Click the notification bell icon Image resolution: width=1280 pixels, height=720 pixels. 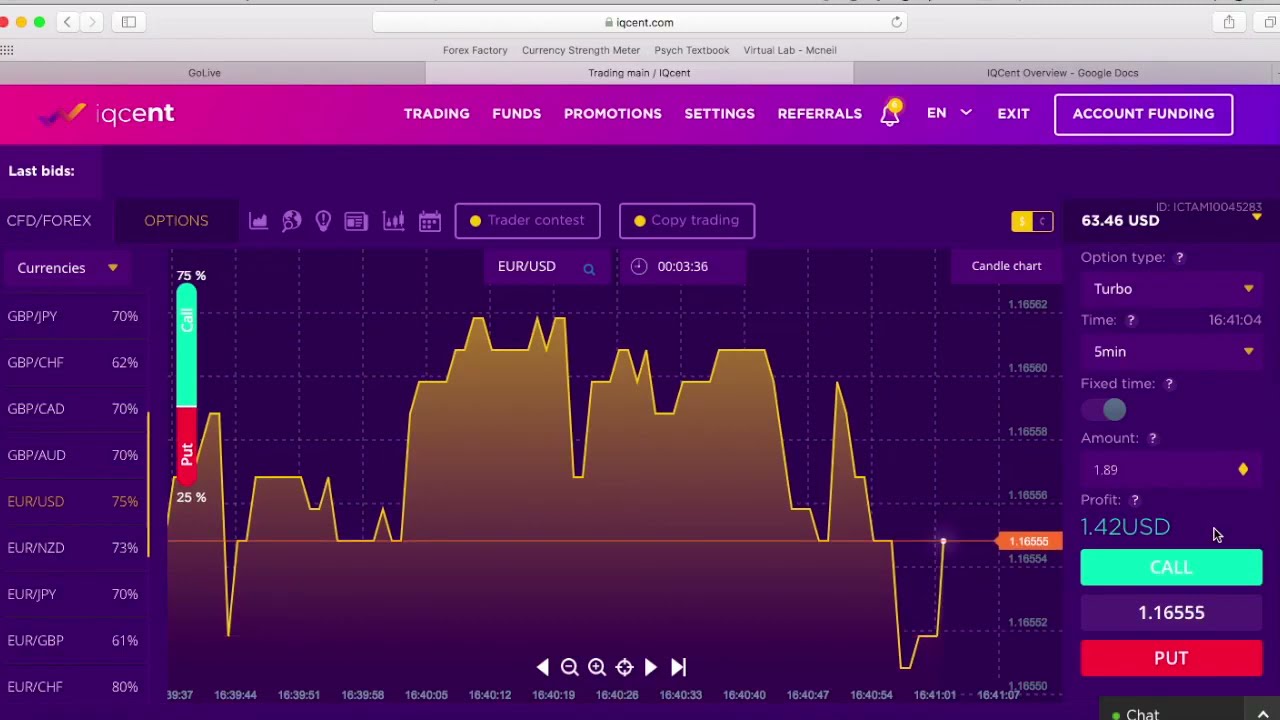click(x=890, y=113)
